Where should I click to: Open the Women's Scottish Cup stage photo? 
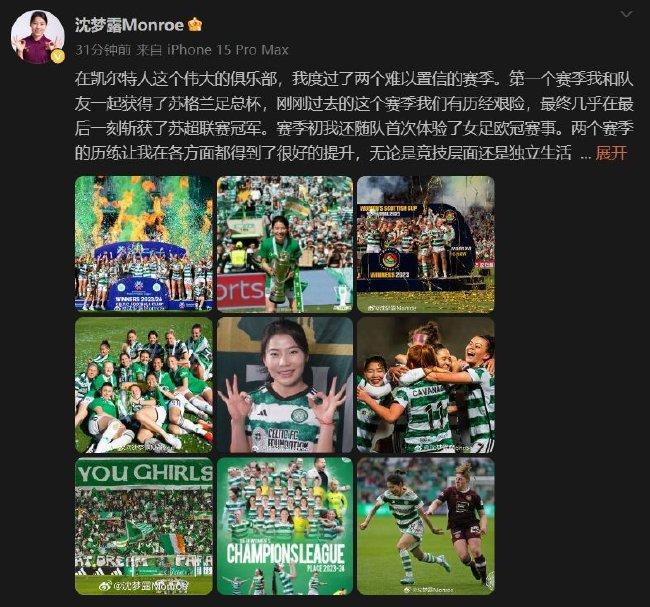[x=426, y=244]
